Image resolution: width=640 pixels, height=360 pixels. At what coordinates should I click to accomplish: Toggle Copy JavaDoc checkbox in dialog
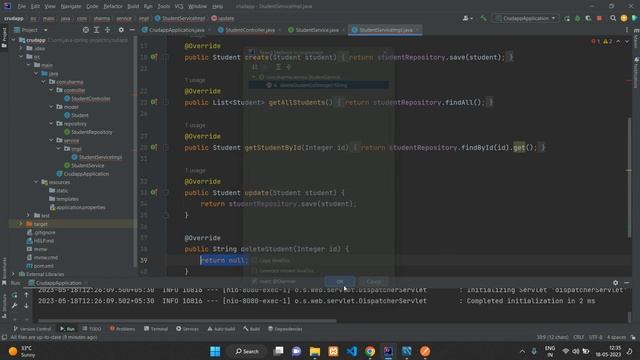click(x=254, y=260)
